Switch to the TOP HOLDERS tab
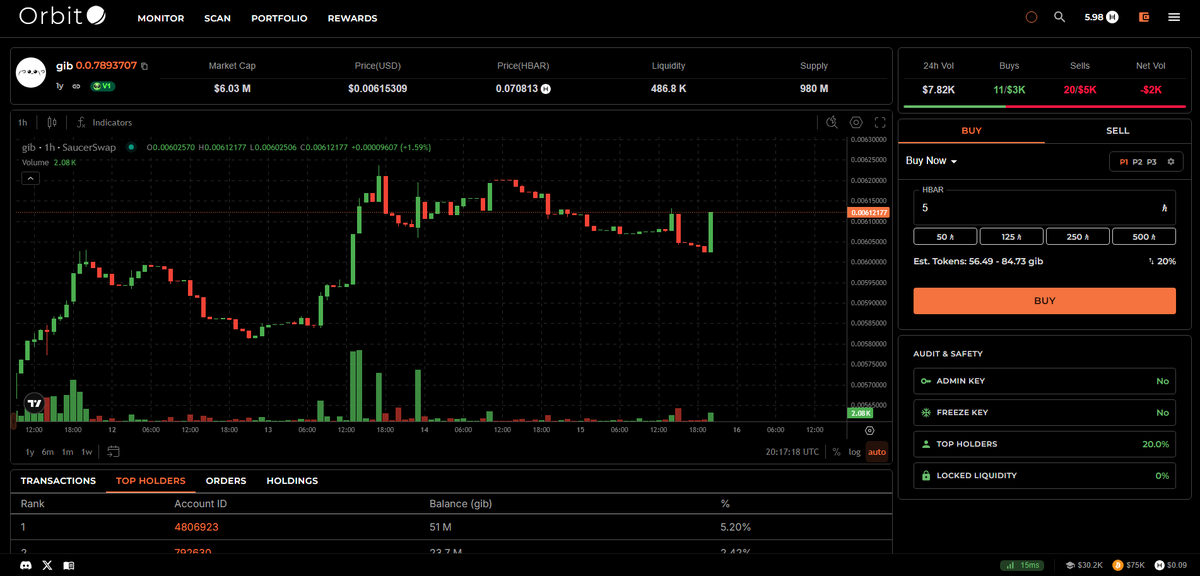1200x576 pixels. point(151,481)
